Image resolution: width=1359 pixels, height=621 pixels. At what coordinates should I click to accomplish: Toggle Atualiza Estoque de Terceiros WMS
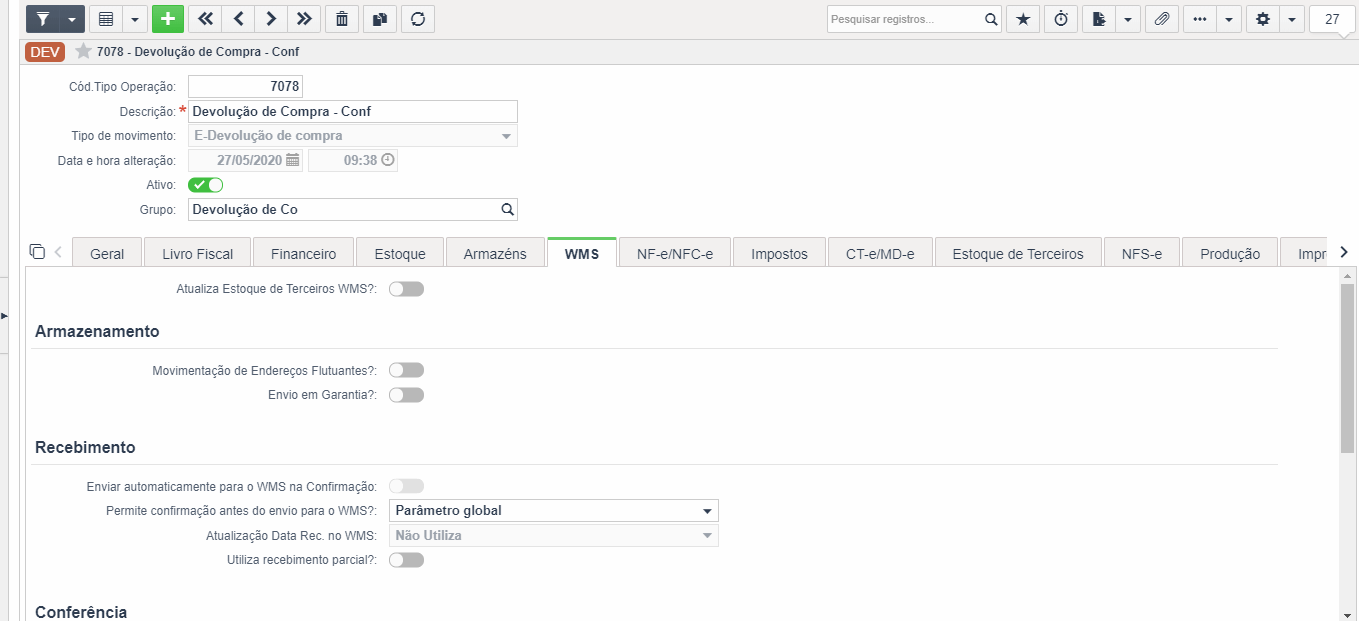coord(406,289)
